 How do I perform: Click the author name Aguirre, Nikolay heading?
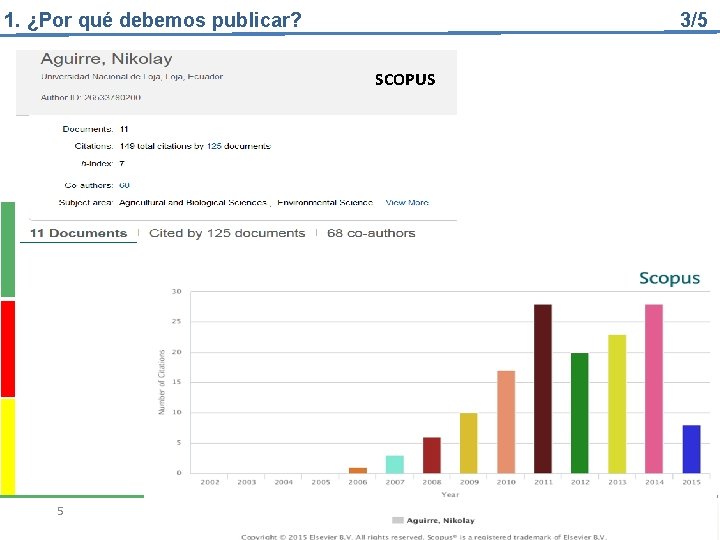pyautogui.click(x=107, y=59)
